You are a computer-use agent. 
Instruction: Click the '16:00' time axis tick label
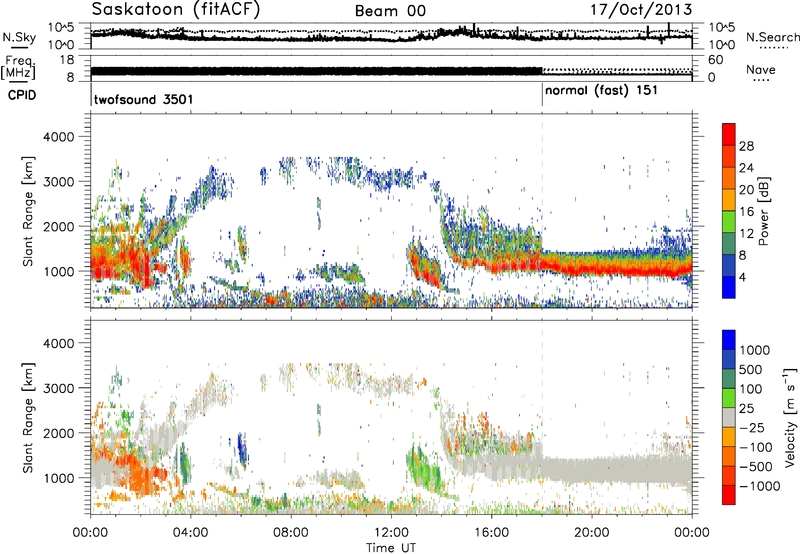491,533
